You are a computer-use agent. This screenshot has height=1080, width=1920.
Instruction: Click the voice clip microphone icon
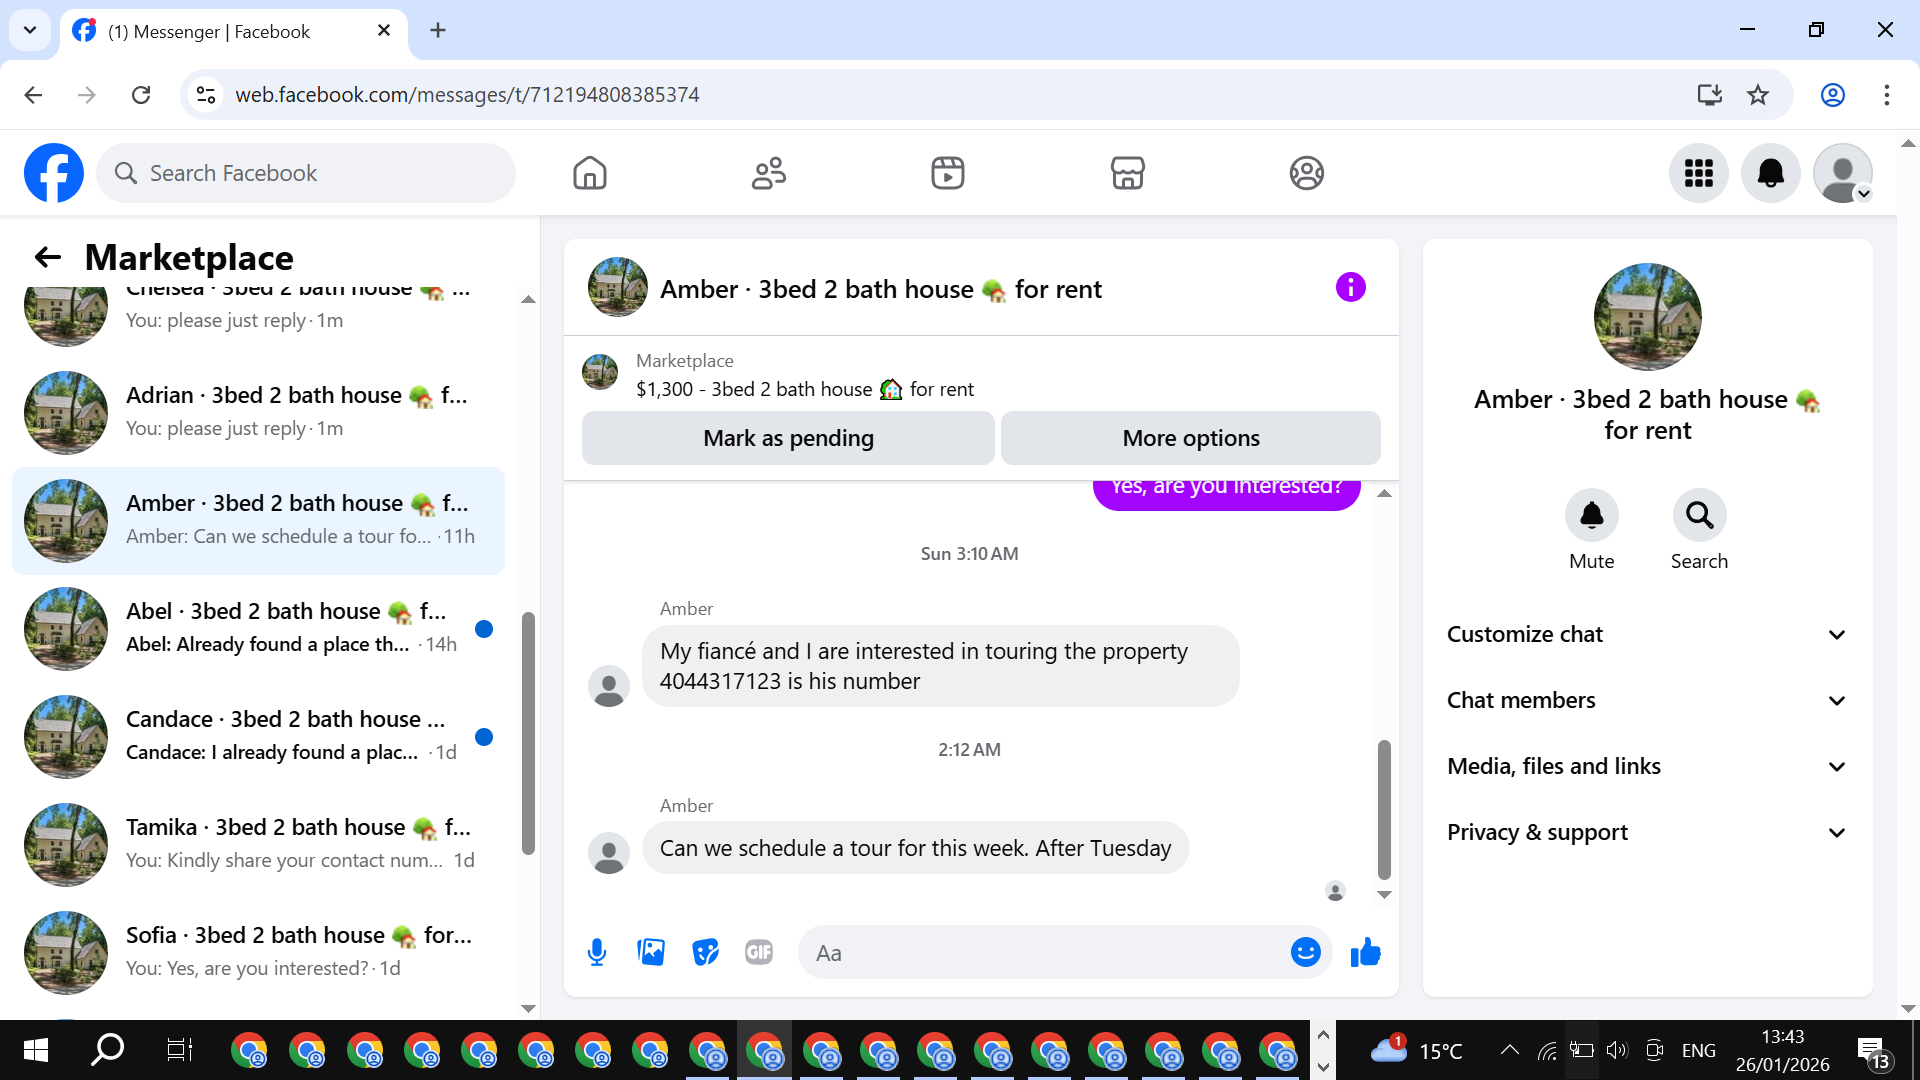(597, 952)
